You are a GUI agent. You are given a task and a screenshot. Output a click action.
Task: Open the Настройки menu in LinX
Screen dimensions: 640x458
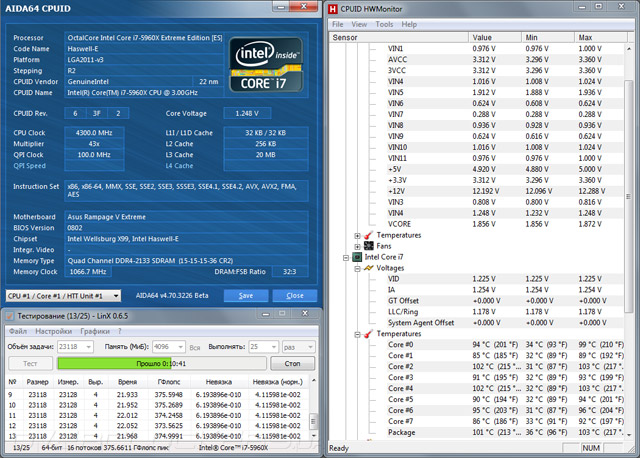(53, 331)
